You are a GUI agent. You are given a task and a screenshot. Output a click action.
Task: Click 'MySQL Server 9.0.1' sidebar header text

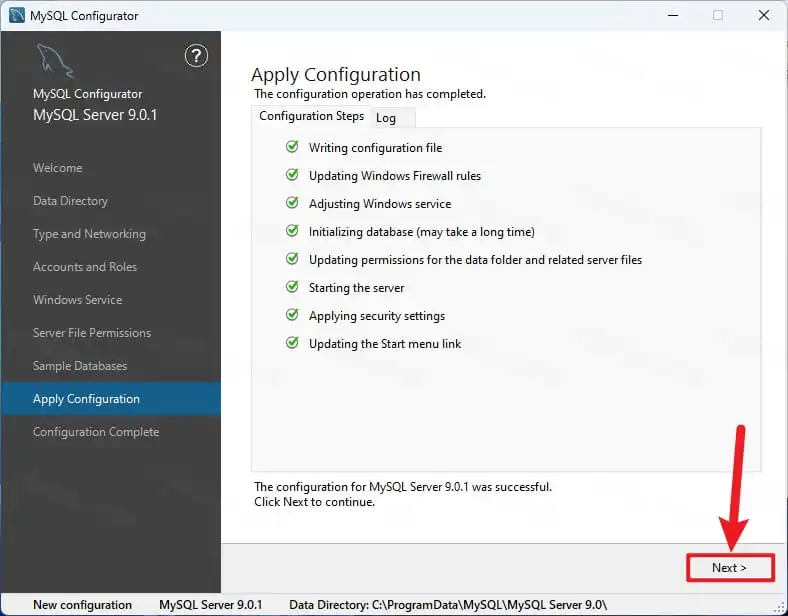coord(95,115)
